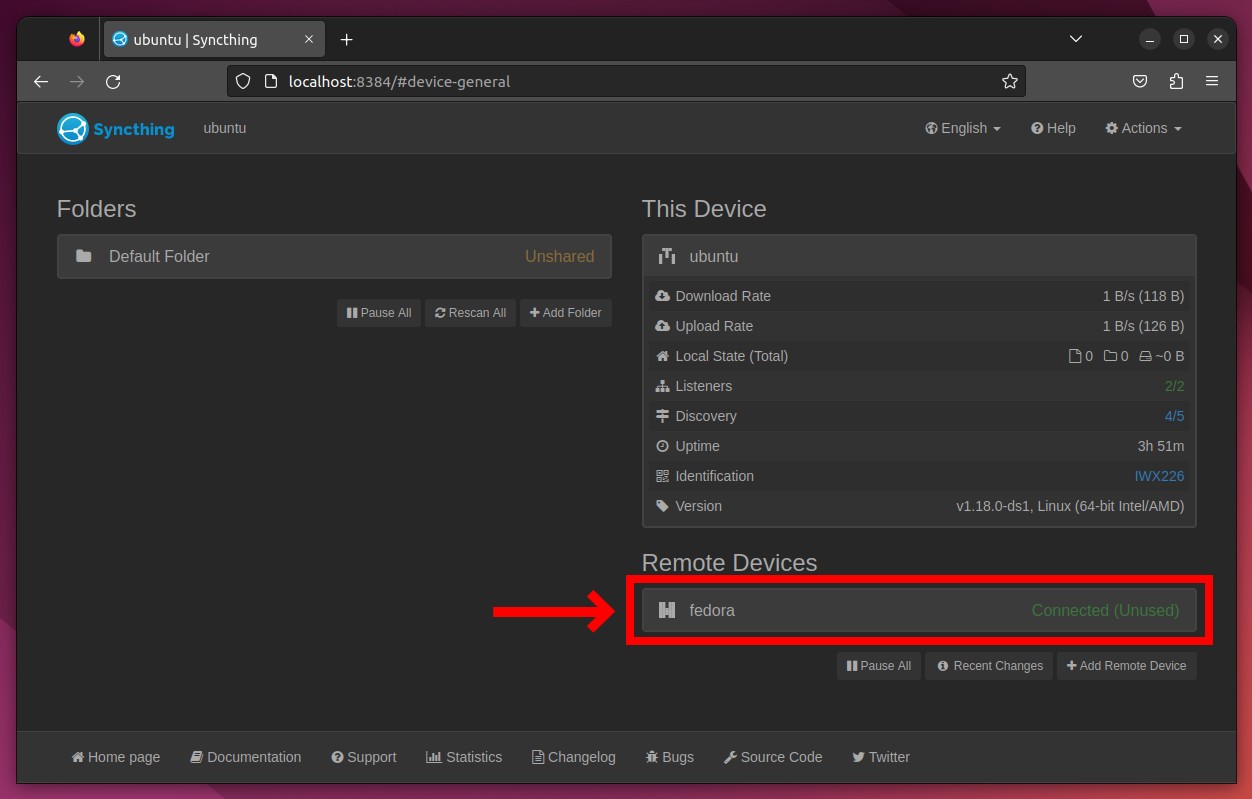Click the Syncthing logo in the header

(x=116, y=129)
